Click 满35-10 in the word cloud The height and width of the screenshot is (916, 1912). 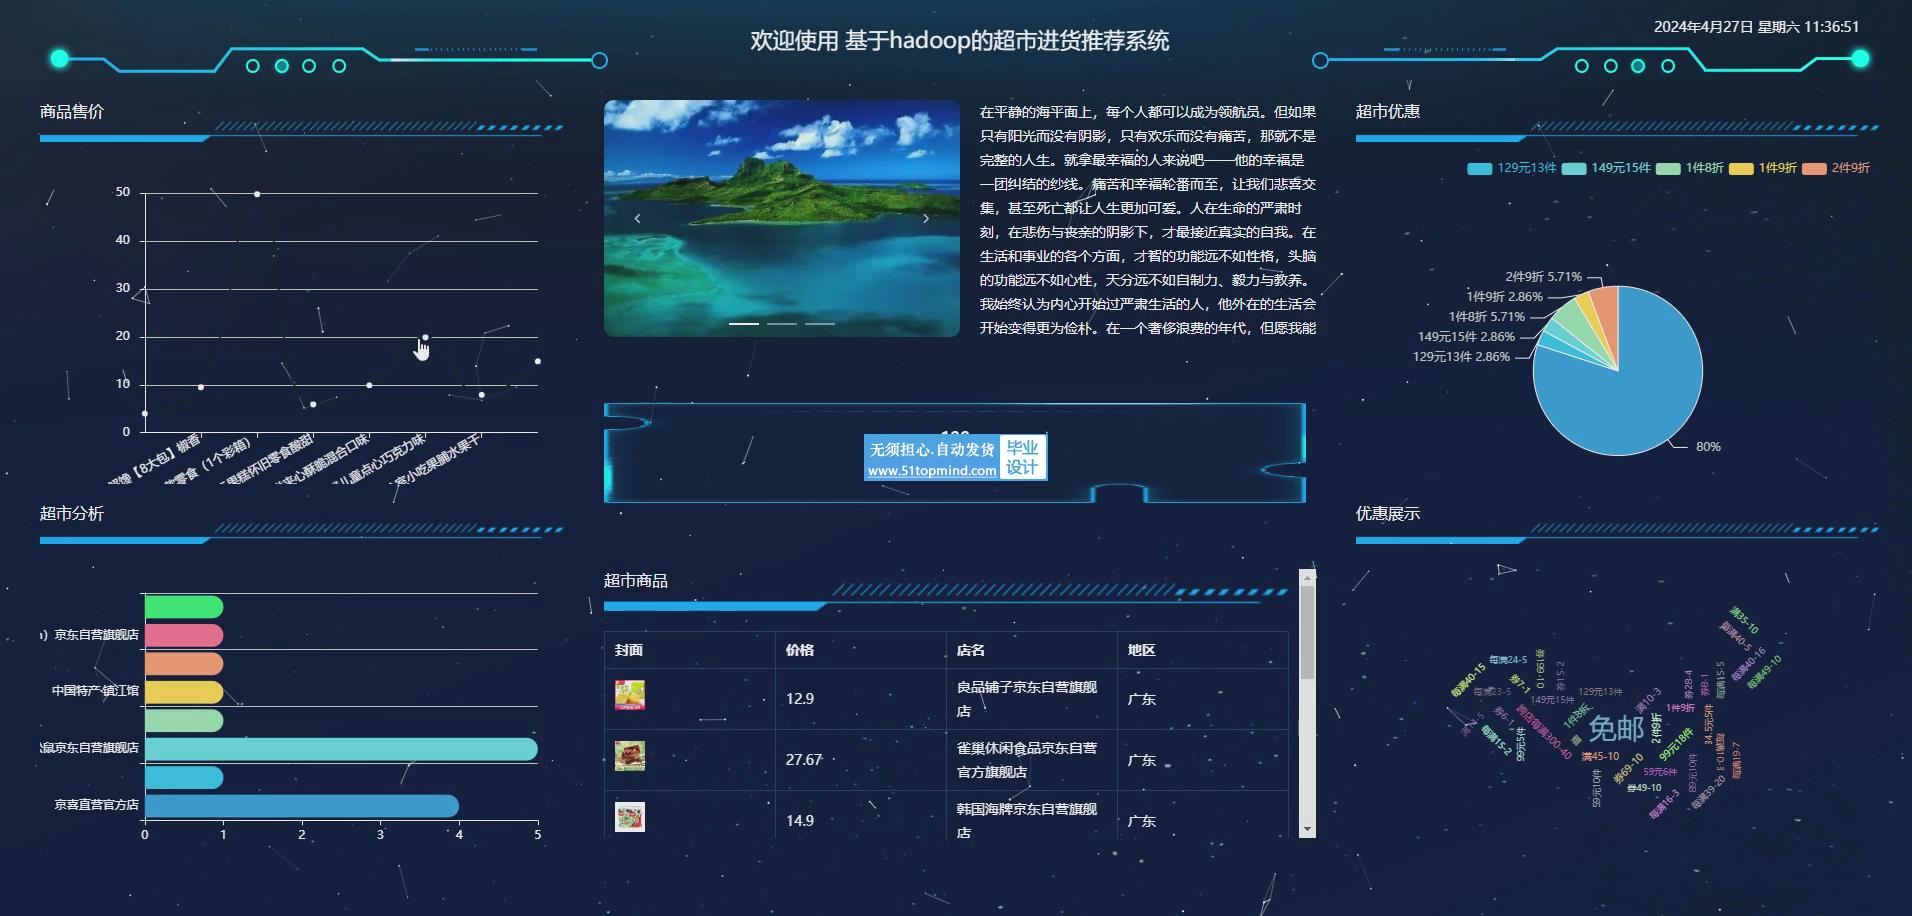coord(1745,621)
